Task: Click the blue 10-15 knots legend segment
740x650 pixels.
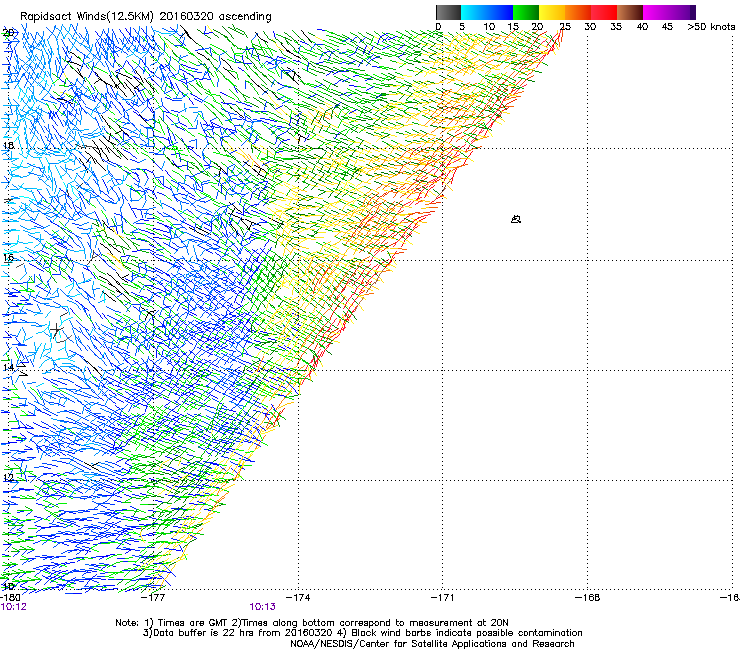Action: [500, 12]
